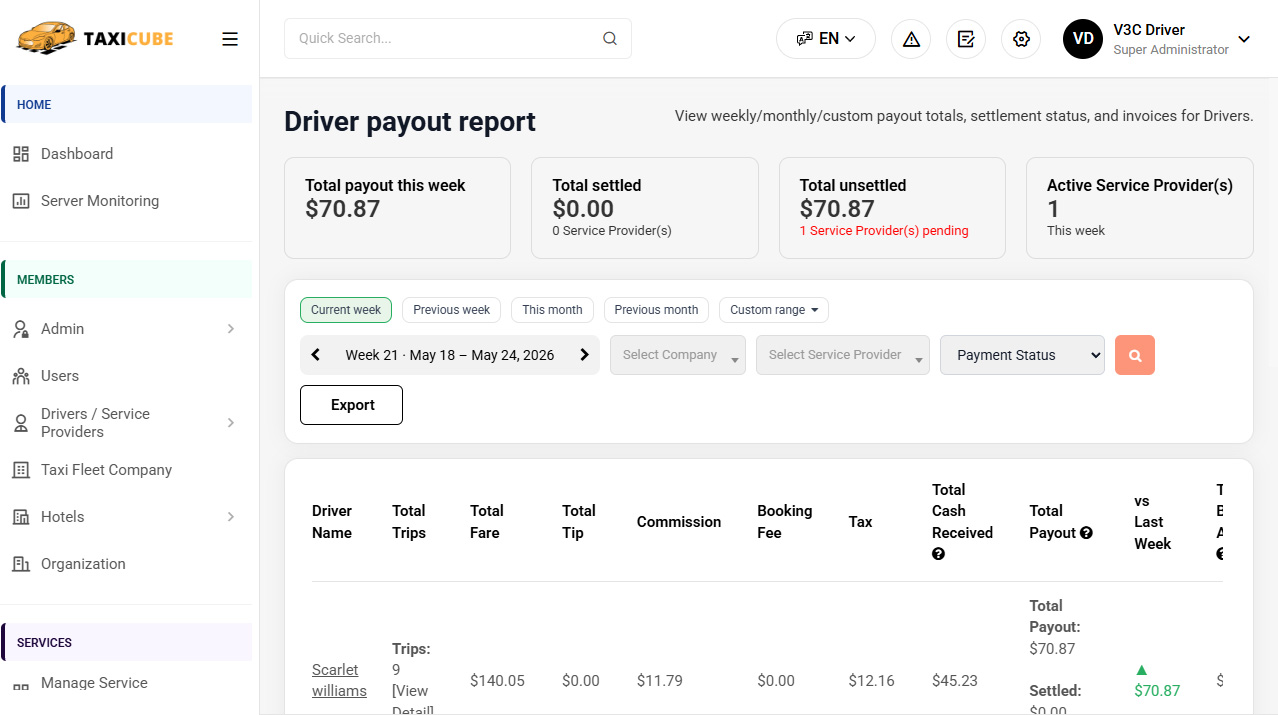This screenshot has height=715, width=1278.
Task: Click the $140.05 total fare cell
Action: (498, 681)
